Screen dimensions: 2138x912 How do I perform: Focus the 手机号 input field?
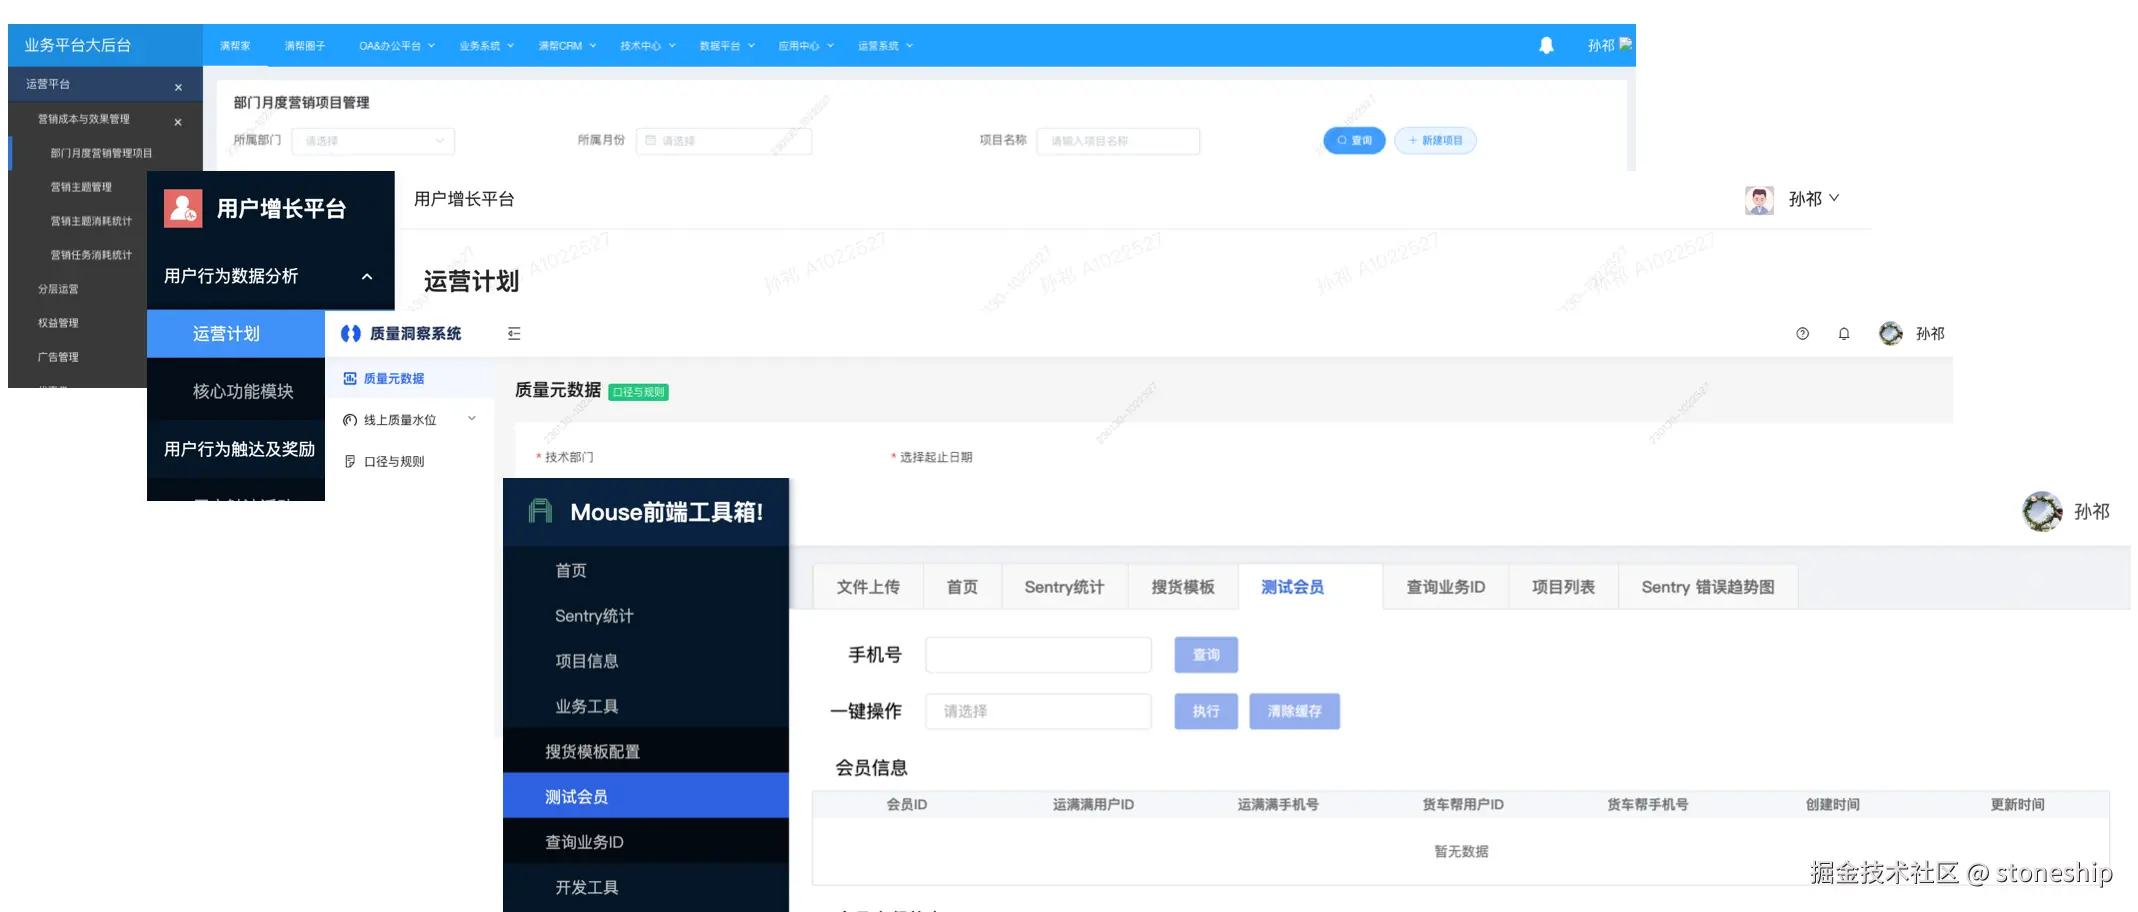pyautogui.click(x=1038, y=655)
